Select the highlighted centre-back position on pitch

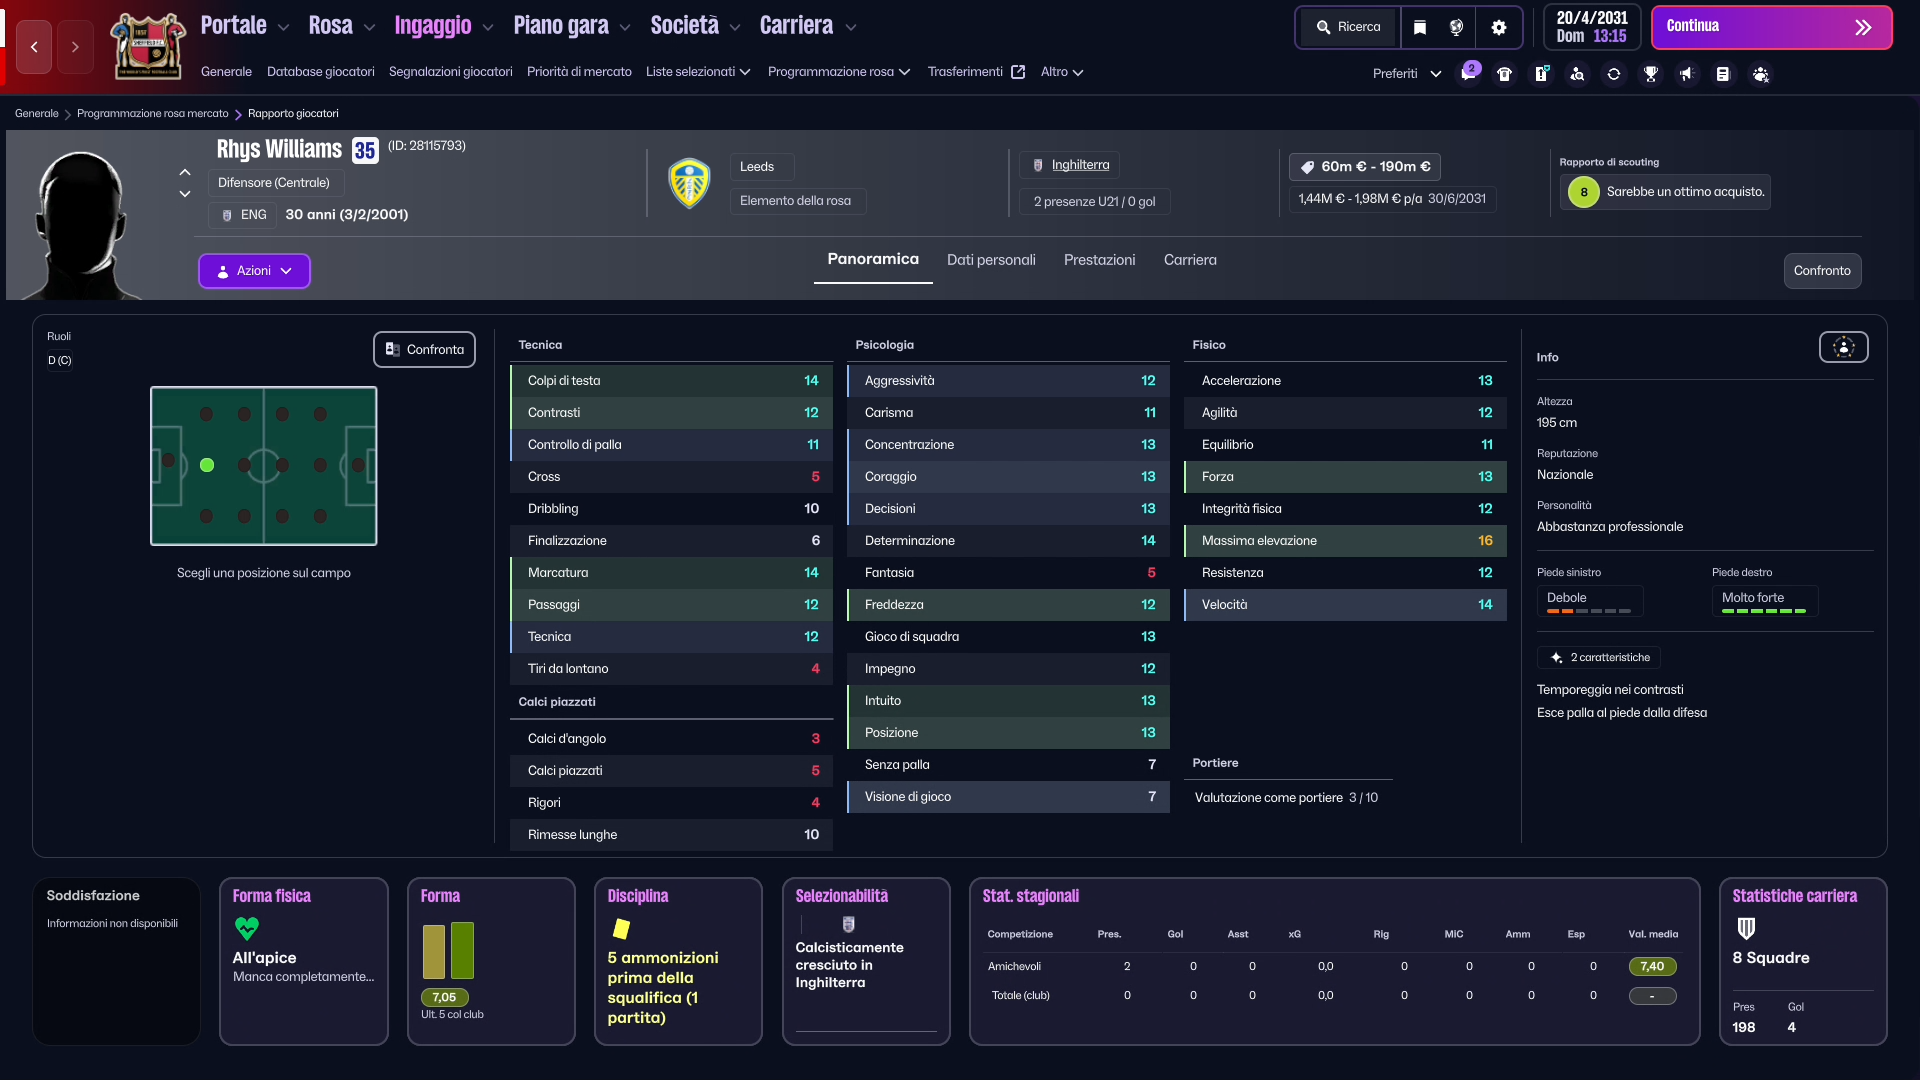[207, 465]
